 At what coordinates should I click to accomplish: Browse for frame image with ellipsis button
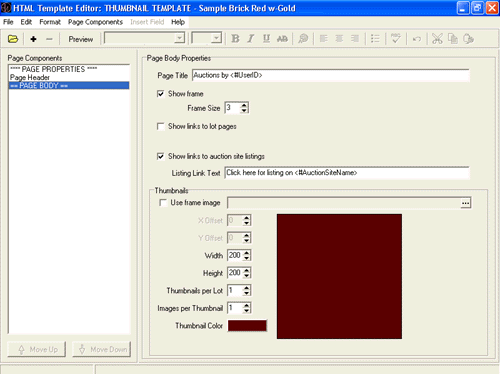[465, 203]
